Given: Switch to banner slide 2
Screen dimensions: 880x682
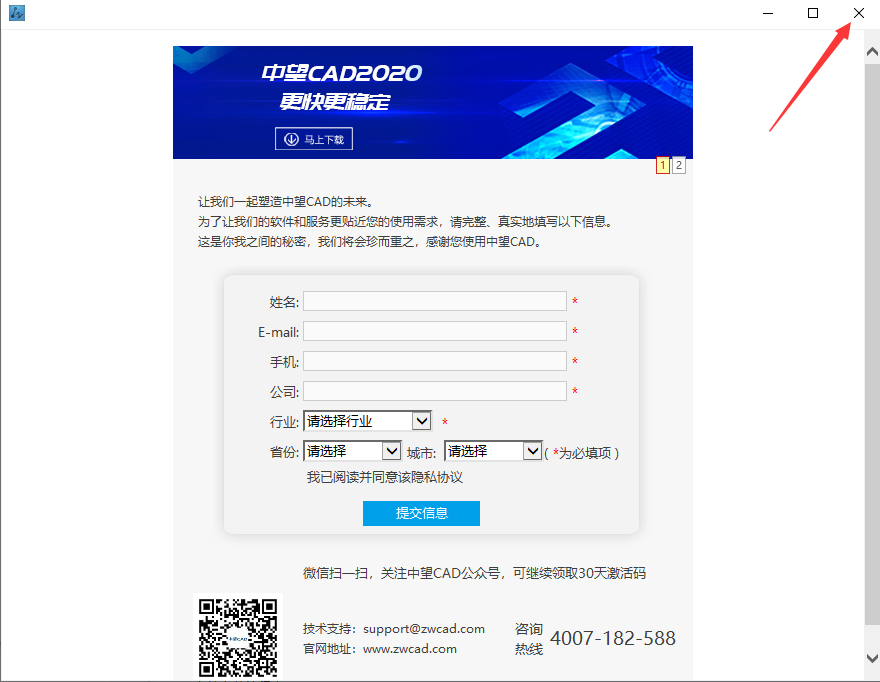Looking at the screenshot, I should (x=679, y=165).
